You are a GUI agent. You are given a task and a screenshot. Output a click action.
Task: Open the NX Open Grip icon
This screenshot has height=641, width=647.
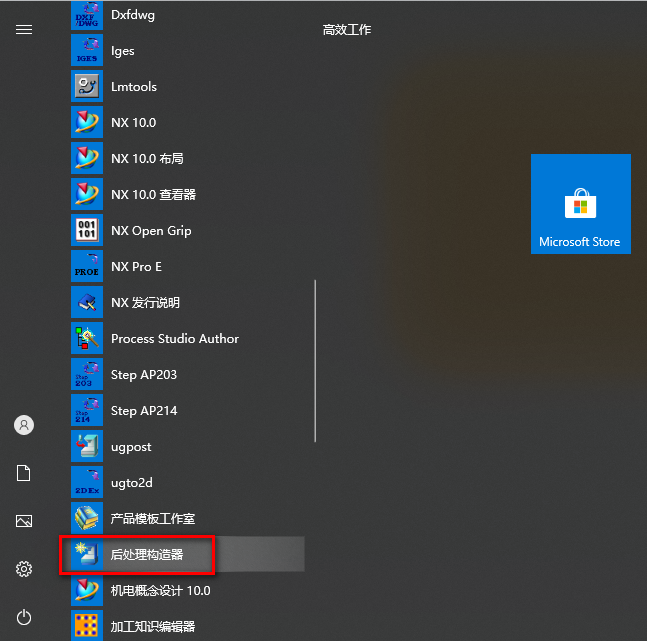pyautogui.click(x=88, y=231)
